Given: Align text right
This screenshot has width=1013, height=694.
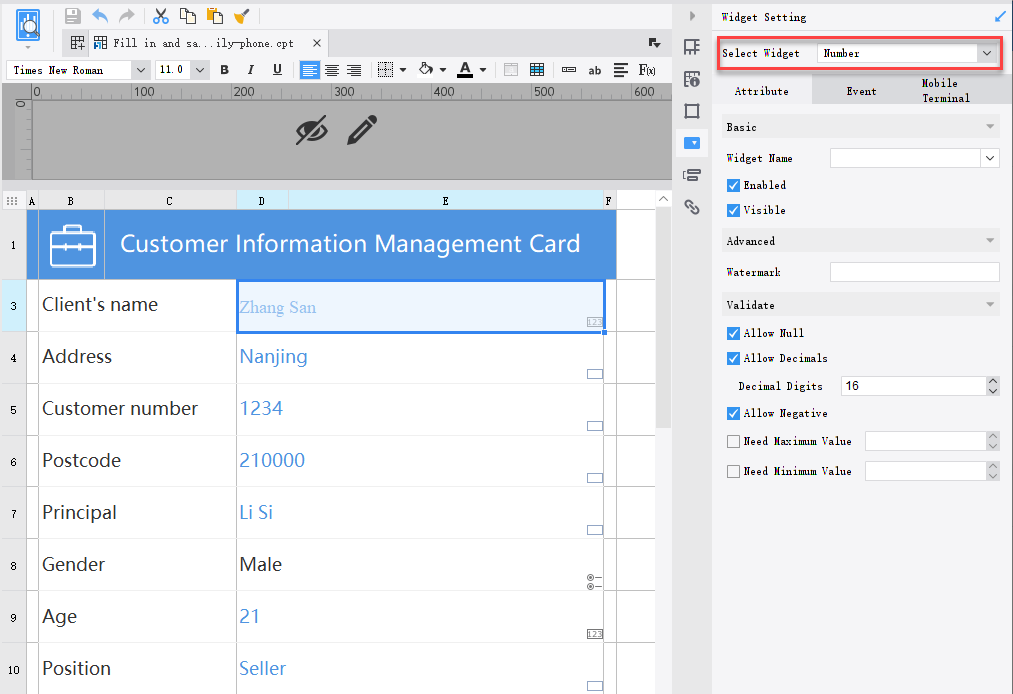Looking at the screenshot, I should pos(354,70).
